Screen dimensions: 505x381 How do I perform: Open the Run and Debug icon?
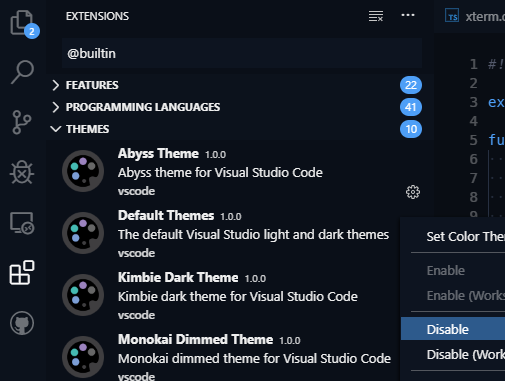coord(22,172)
